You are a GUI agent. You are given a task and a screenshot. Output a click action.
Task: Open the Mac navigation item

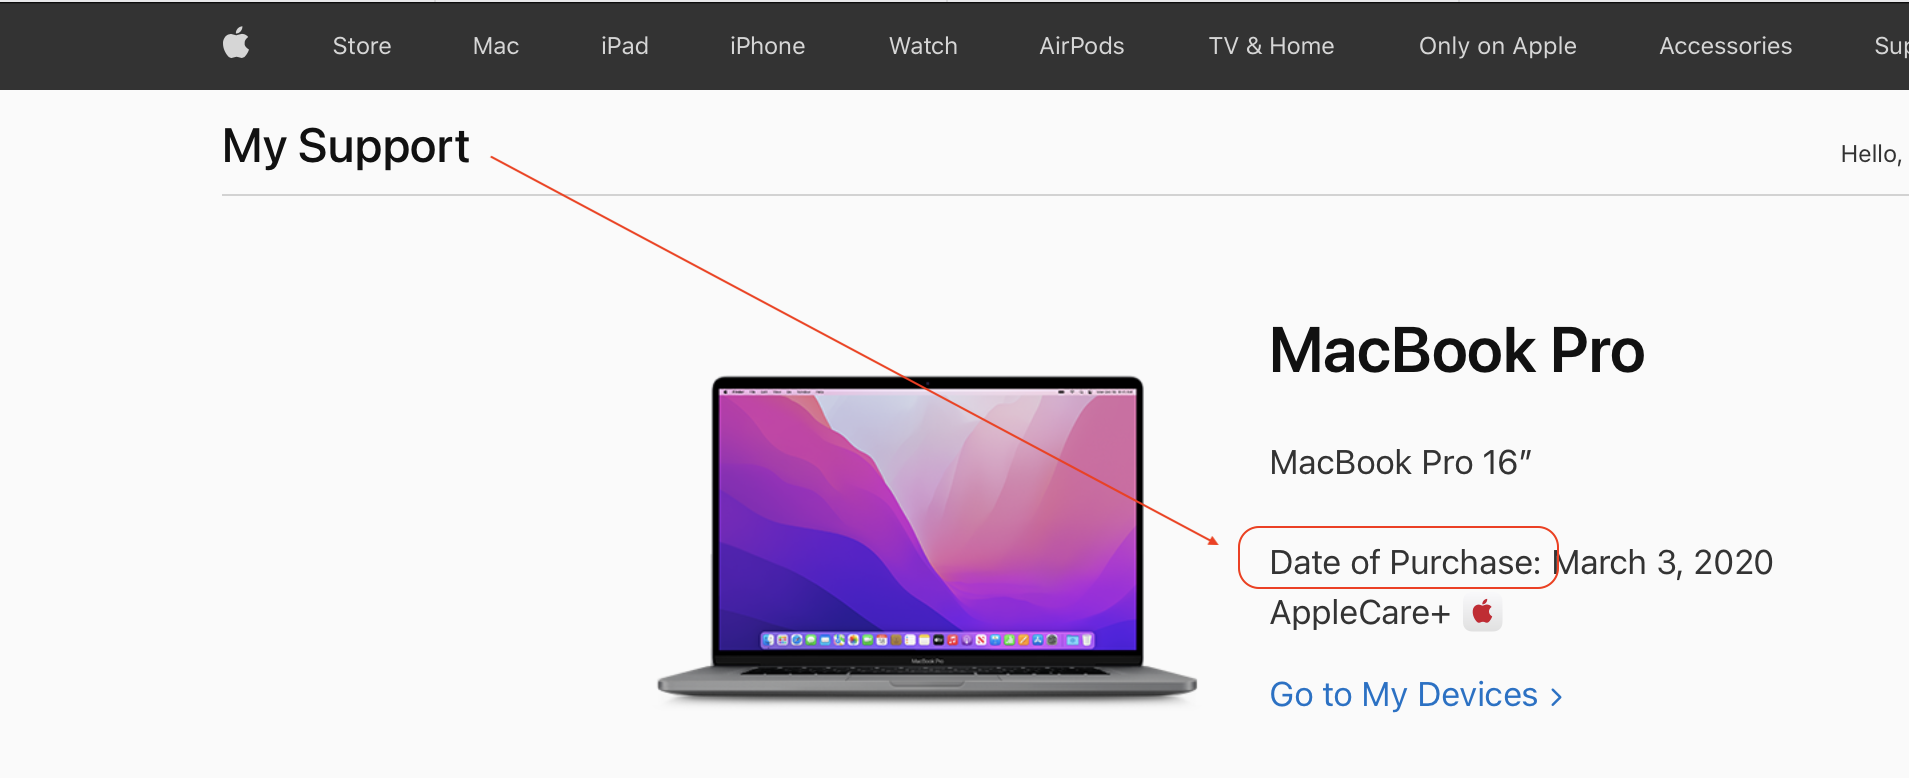[496, 46]
